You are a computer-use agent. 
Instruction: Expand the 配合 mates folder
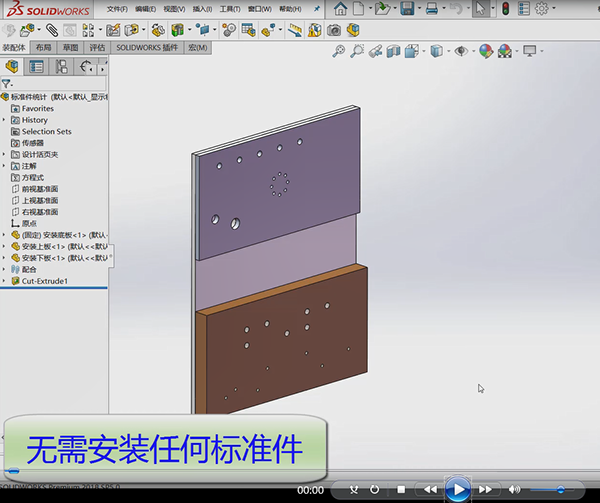coord(4,270)
